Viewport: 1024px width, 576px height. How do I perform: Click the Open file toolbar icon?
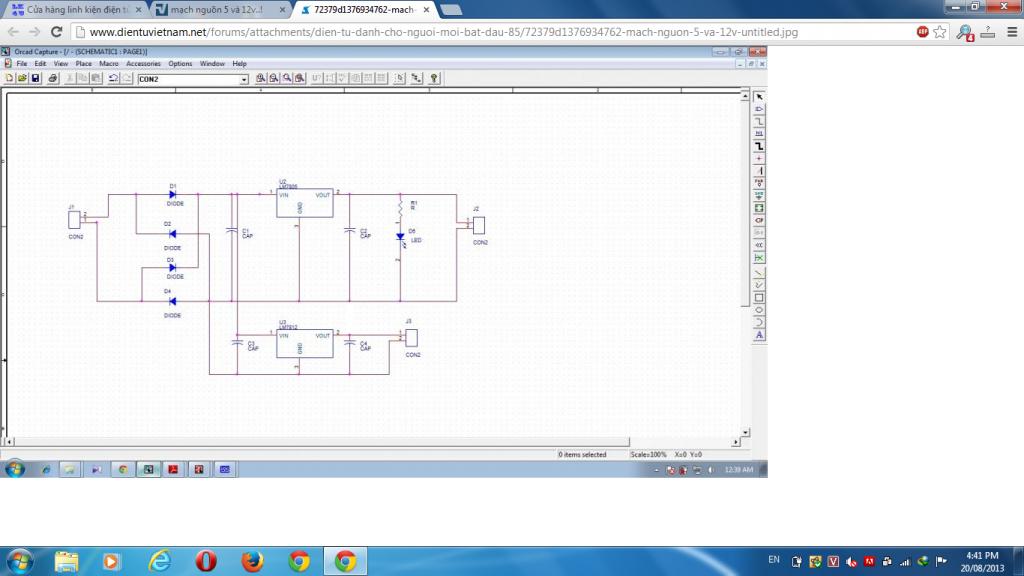22,78
